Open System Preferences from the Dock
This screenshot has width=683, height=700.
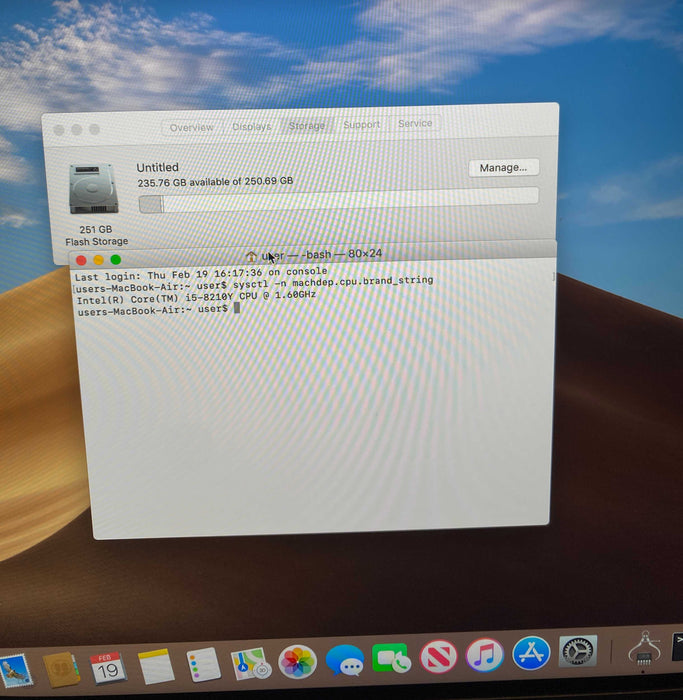tap(578, 651)
